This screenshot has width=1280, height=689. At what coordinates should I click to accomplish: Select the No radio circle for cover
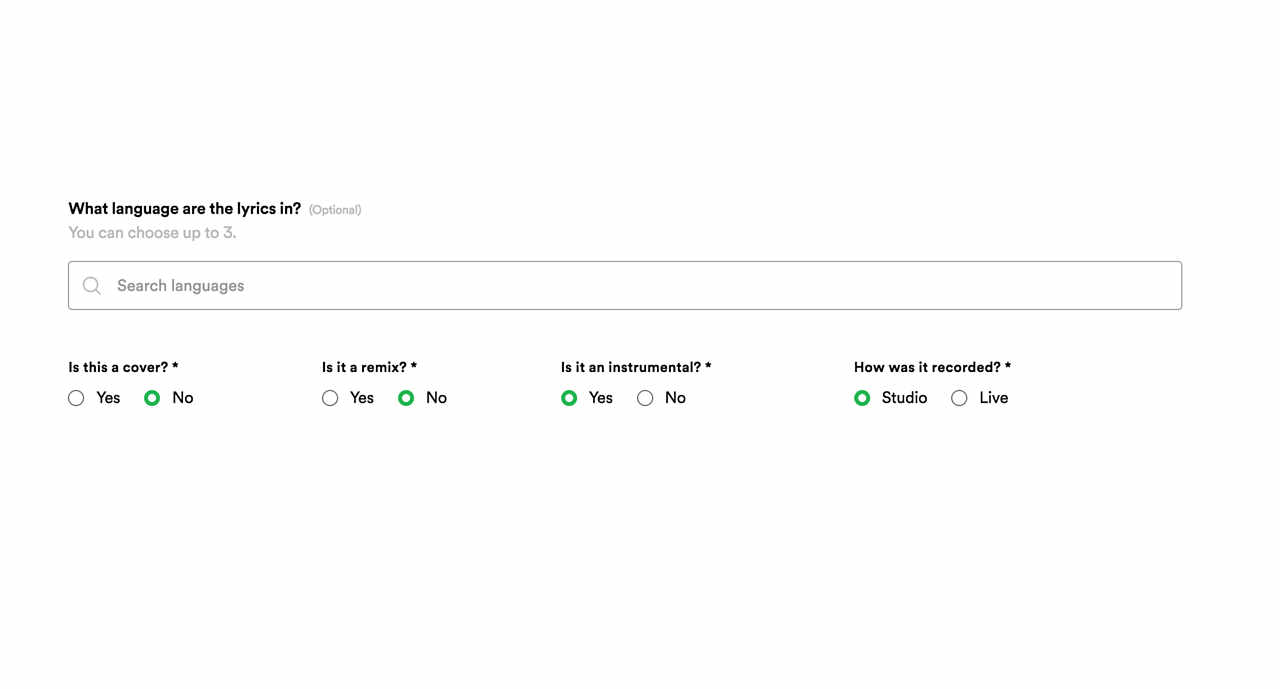tap(152, 398)
